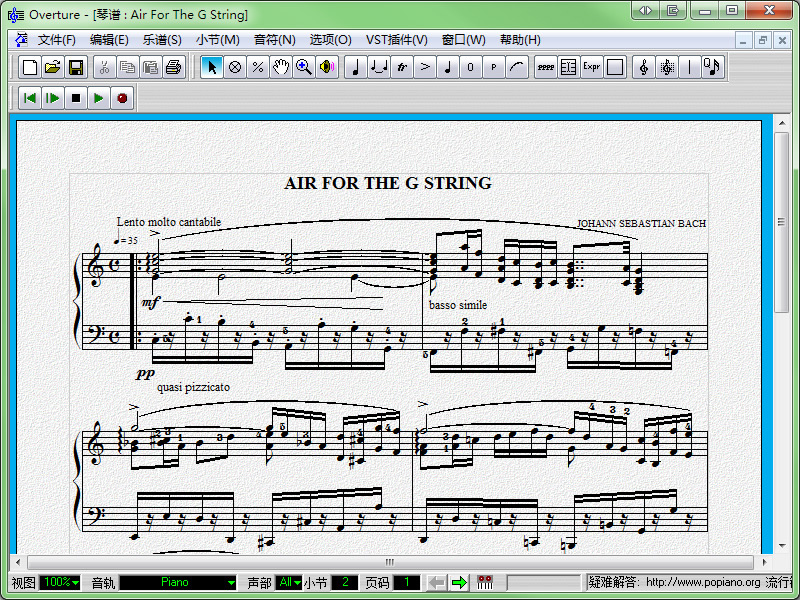Open the 音符(N) menu
Image resolution: width=800 pixels, height=600 pixels.
(274, 40)
